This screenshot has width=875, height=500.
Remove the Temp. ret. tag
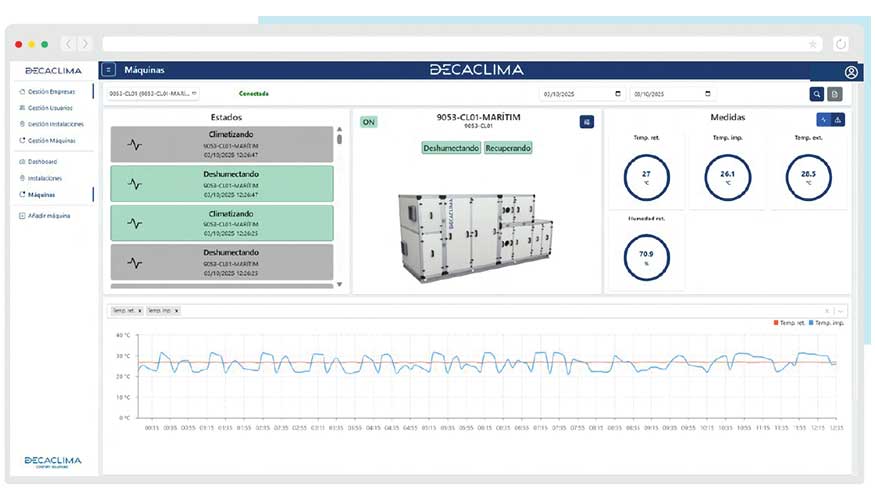[140, 311]
